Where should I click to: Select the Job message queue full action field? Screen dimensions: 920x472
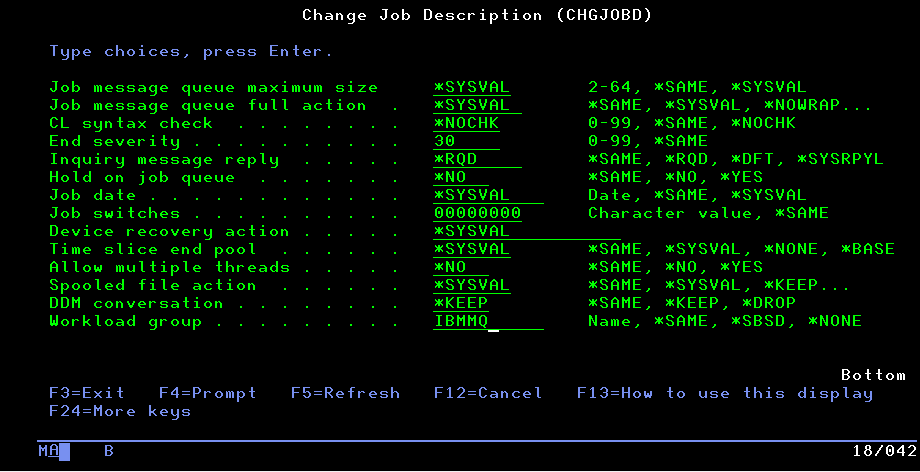tap(477, 106)
